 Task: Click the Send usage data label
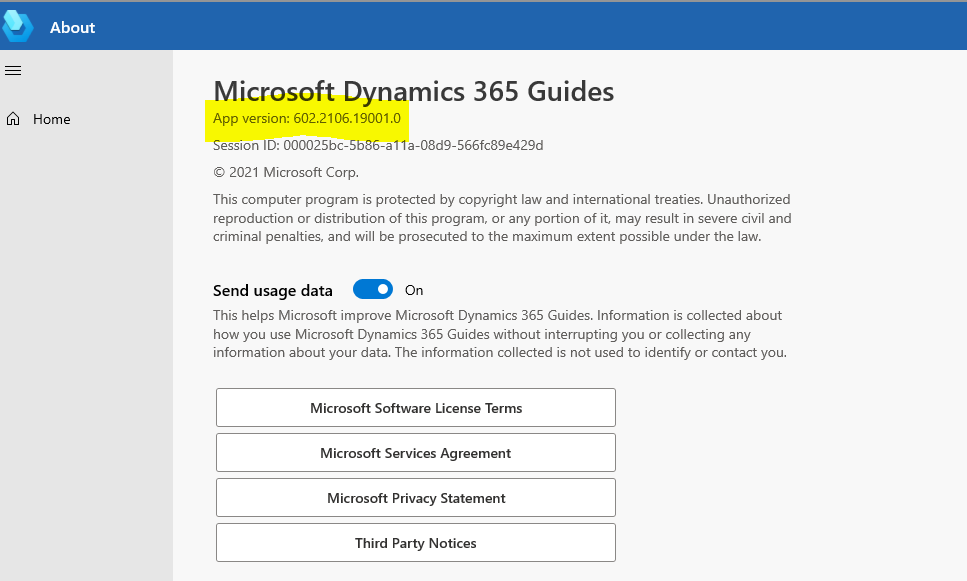(272, 291)
